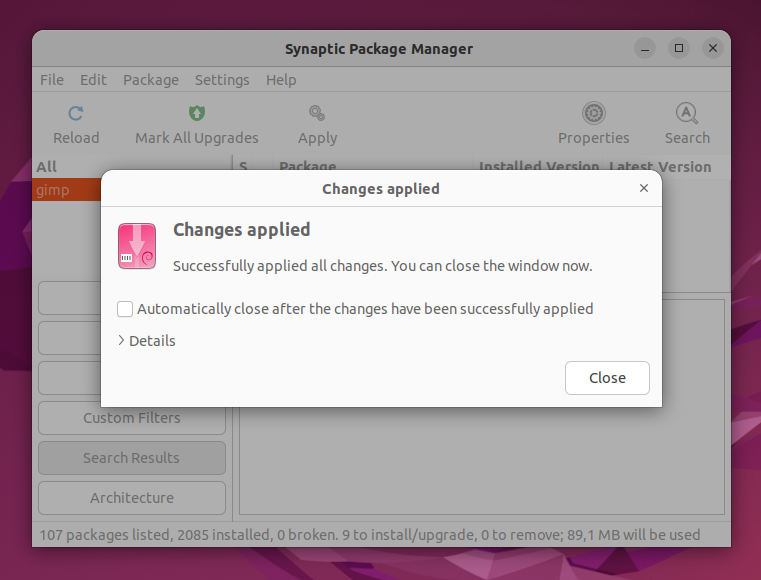Close the Synaptic Package Manager window

point(713,49)
